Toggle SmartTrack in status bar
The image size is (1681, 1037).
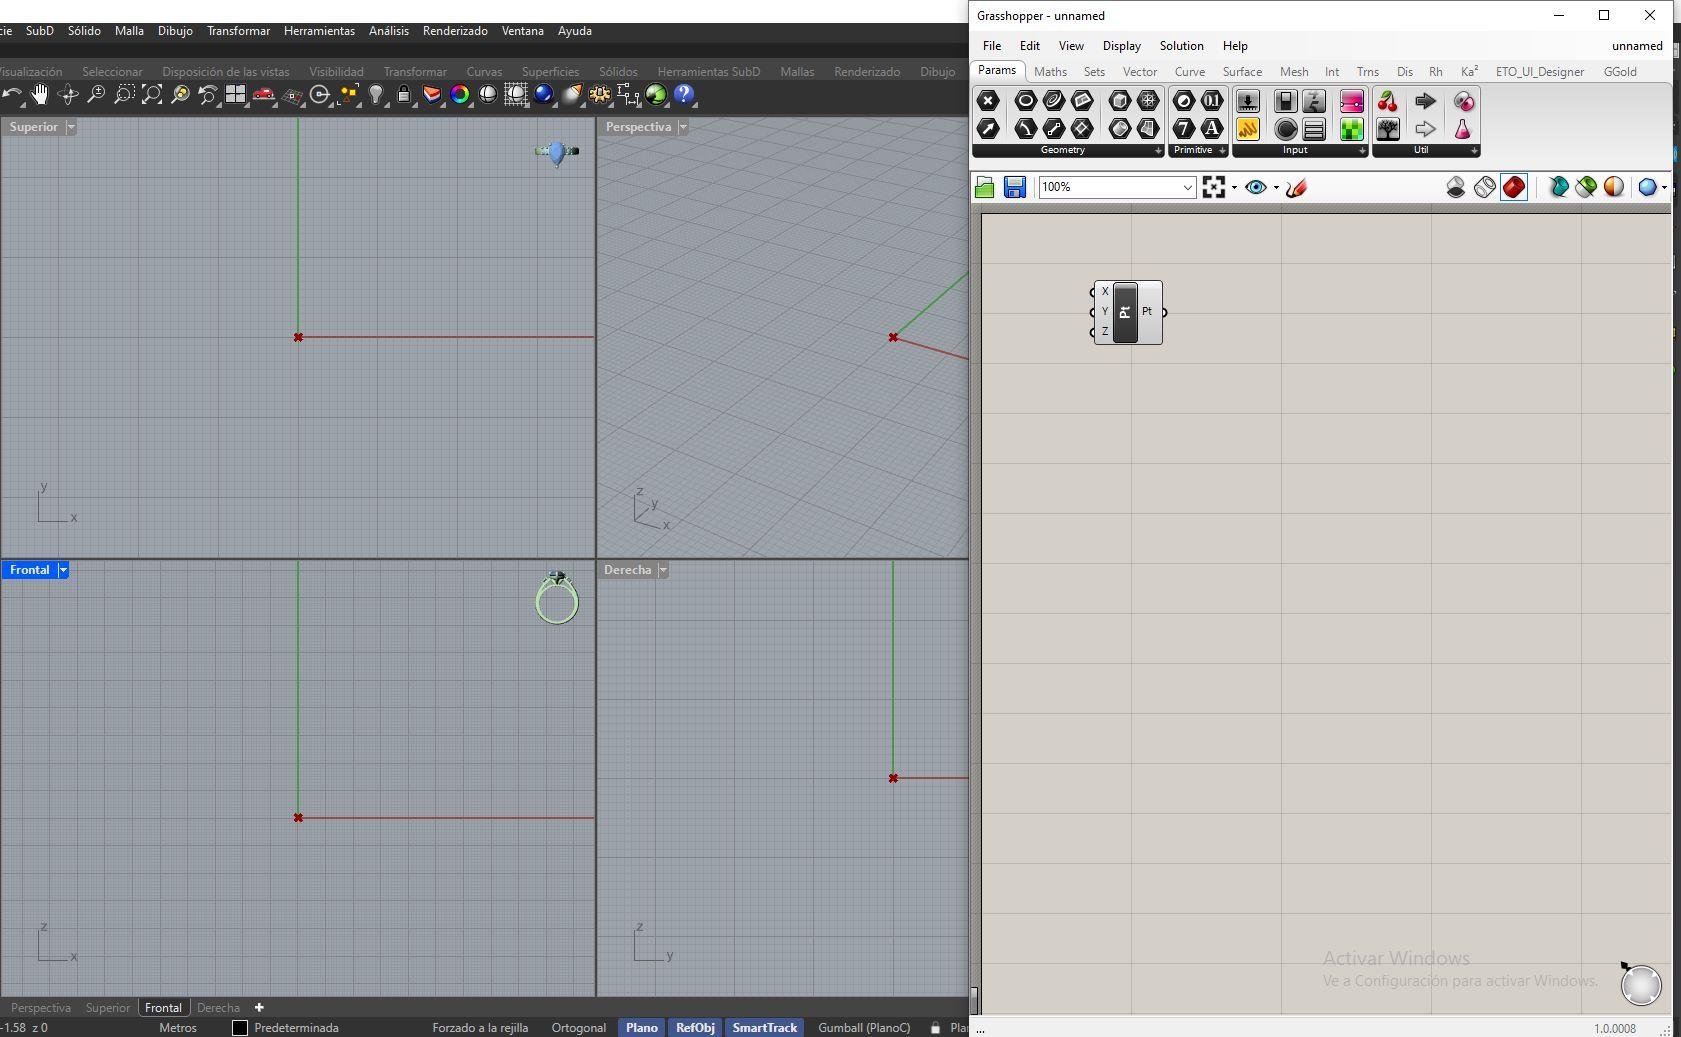tap(765, 1027)
